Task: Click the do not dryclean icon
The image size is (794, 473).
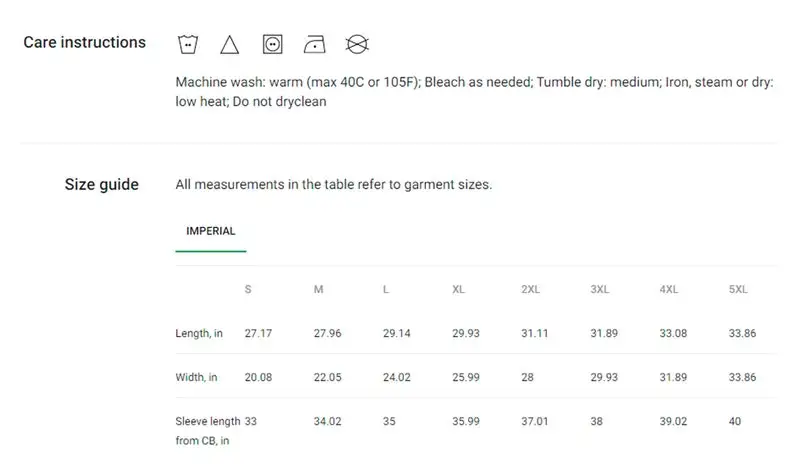Action: point(357,44)
